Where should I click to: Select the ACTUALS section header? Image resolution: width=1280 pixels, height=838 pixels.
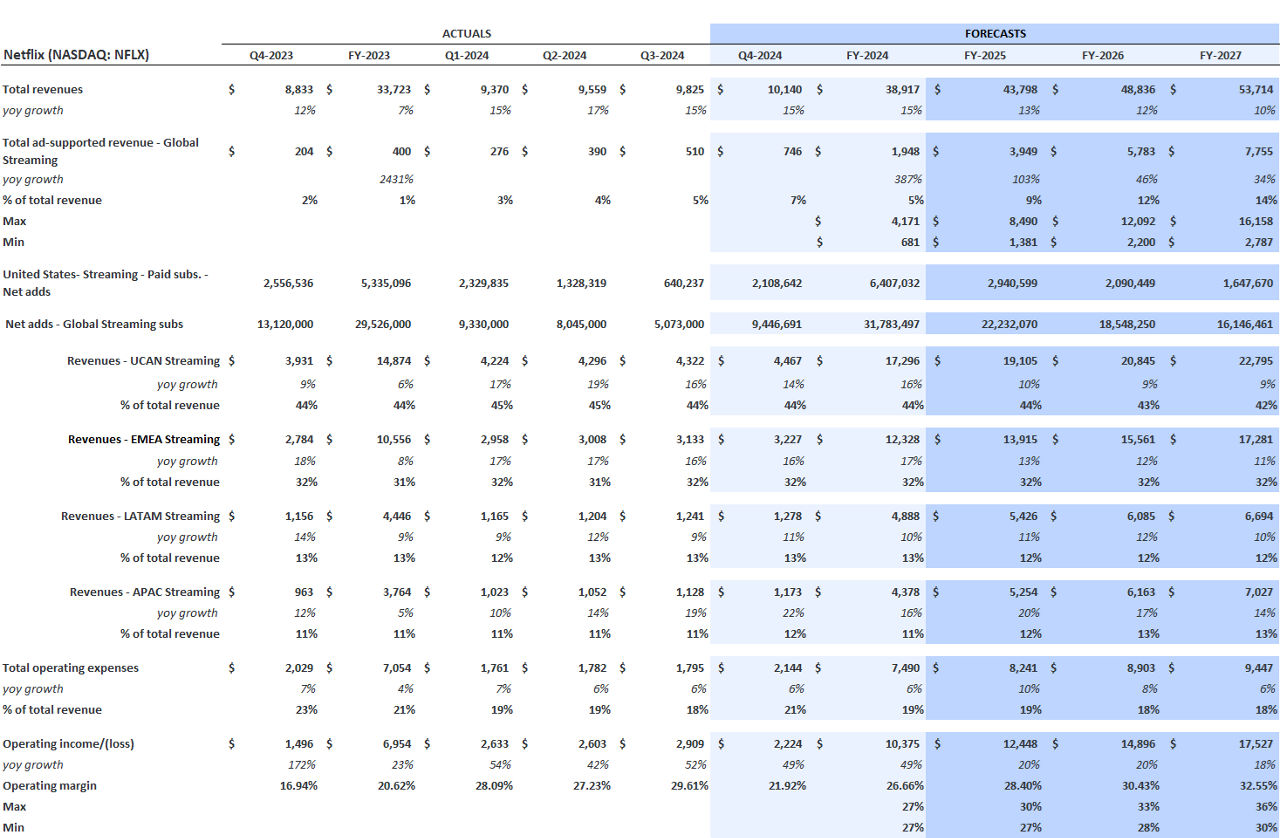(466, 34)
